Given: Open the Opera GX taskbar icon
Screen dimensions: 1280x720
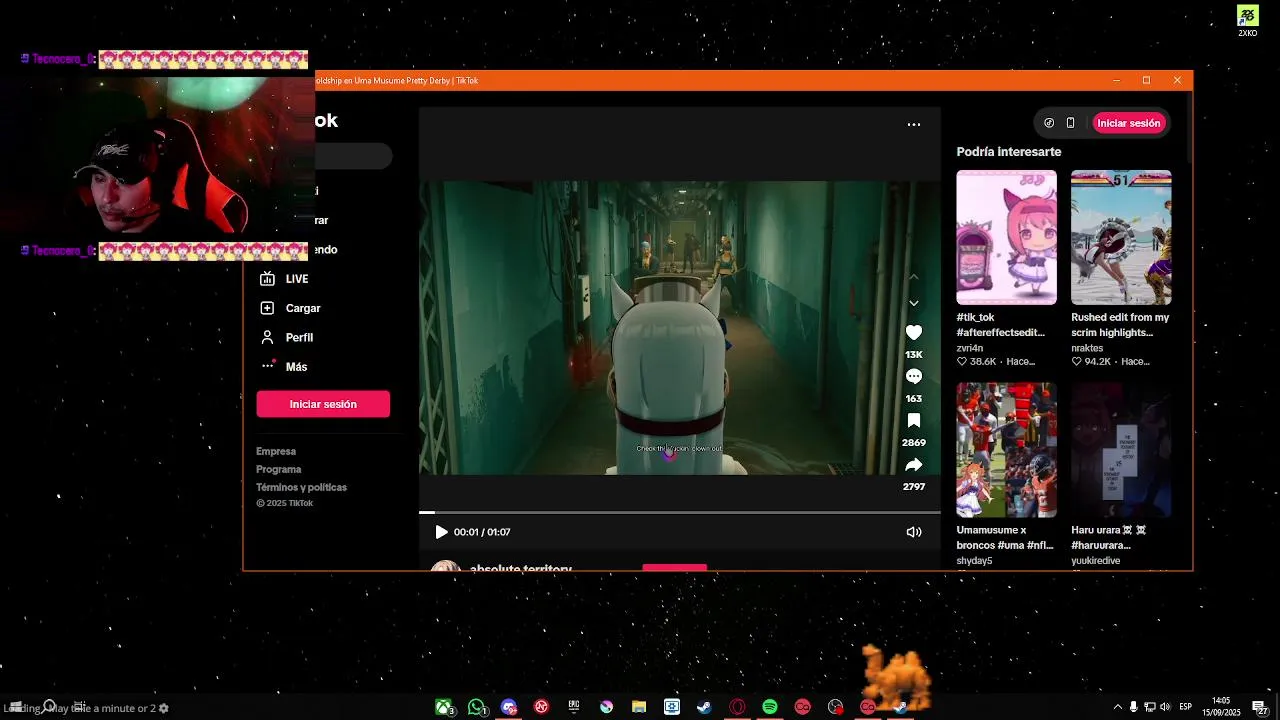Looking at the screenshot, I should click(x=737, y=707).
